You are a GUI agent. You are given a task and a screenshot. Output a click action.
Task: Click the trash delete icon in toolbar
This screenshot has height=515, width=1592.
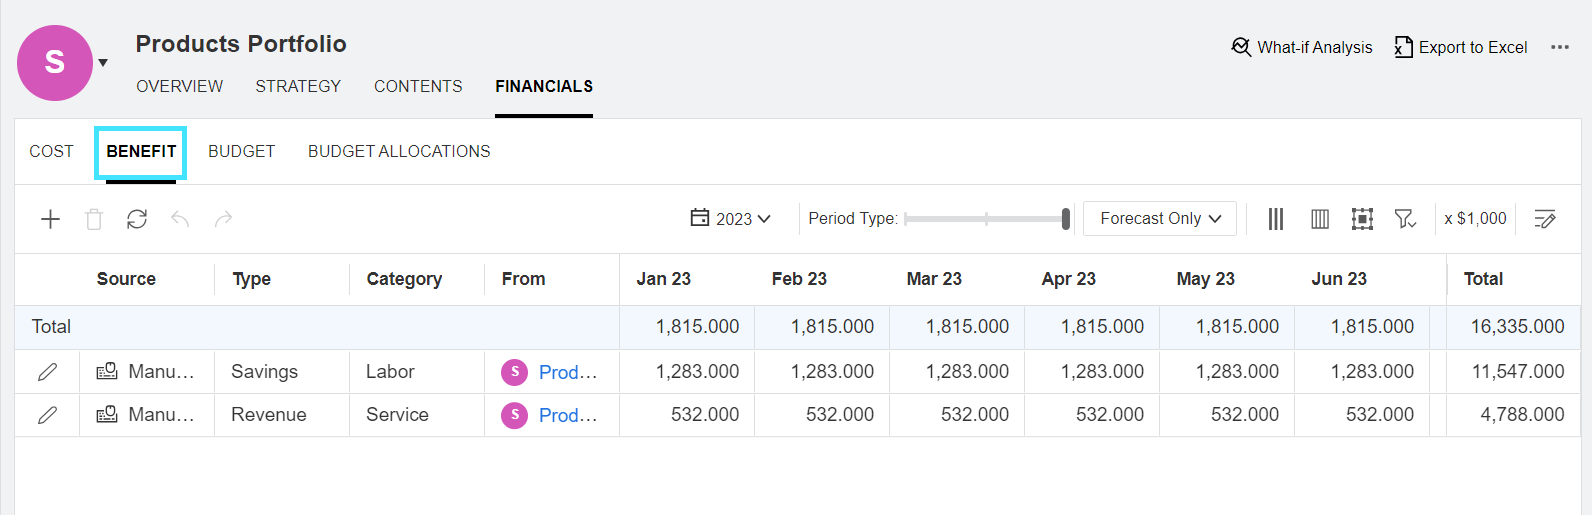(x=94, y=219)
